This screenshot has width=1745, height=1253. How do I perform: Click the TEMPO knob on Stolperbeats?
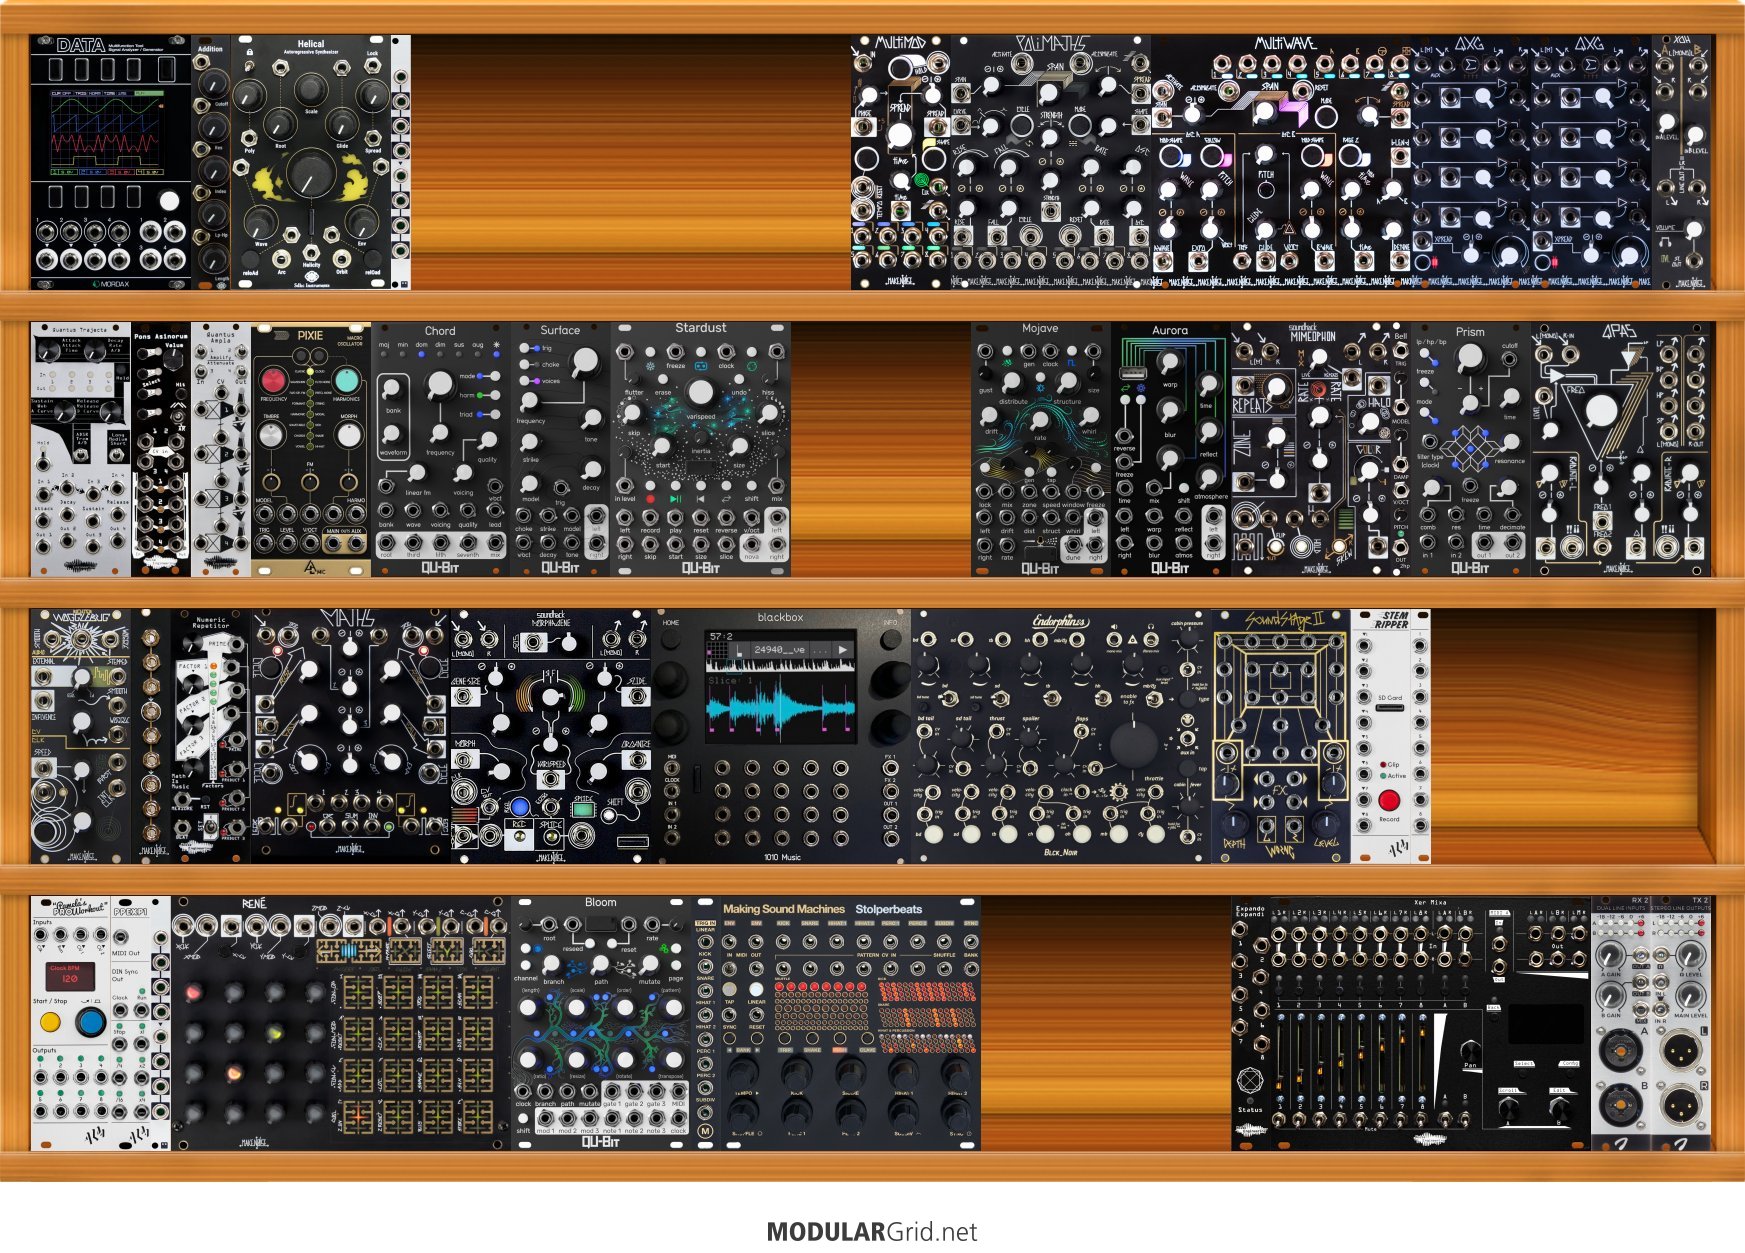pos(741,1073)
